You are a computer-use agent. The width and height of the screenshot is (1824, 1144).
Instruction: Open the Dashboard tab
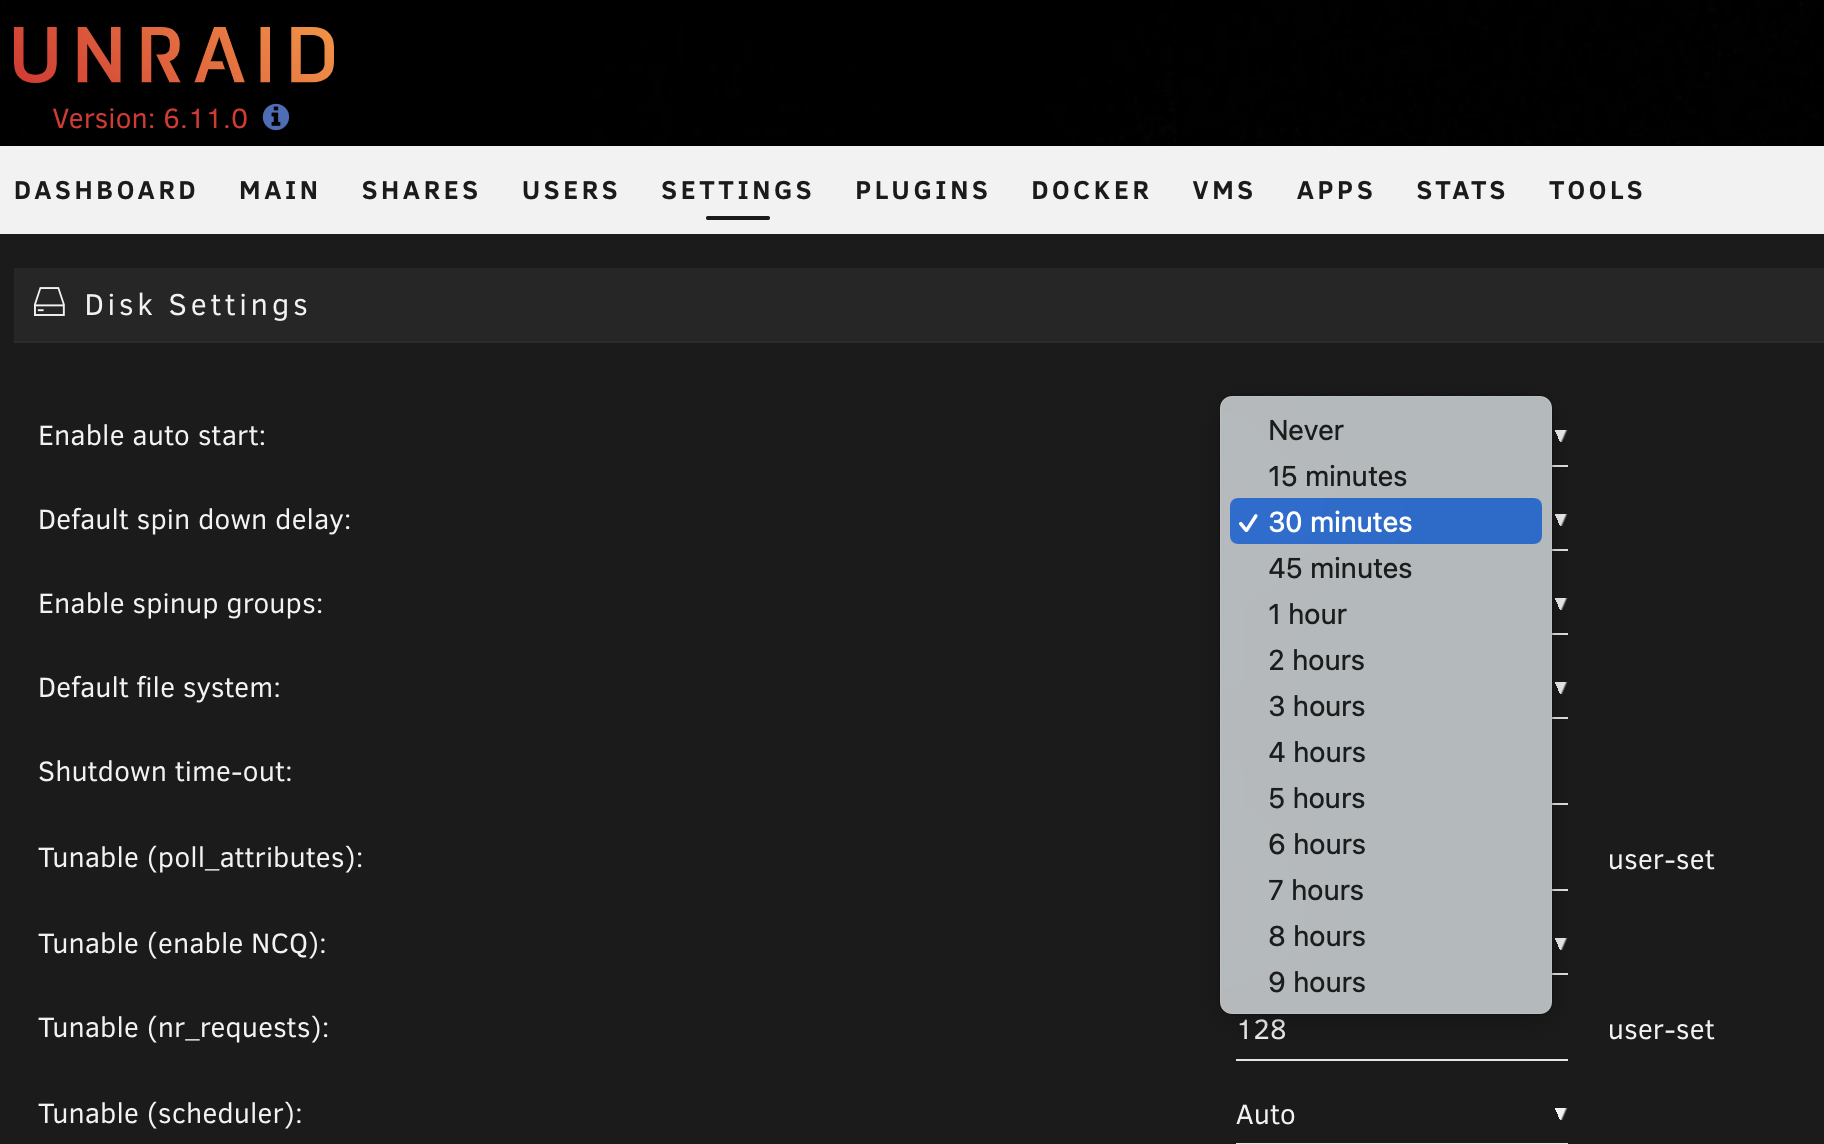pyautogui.click(x=105, y=190)
